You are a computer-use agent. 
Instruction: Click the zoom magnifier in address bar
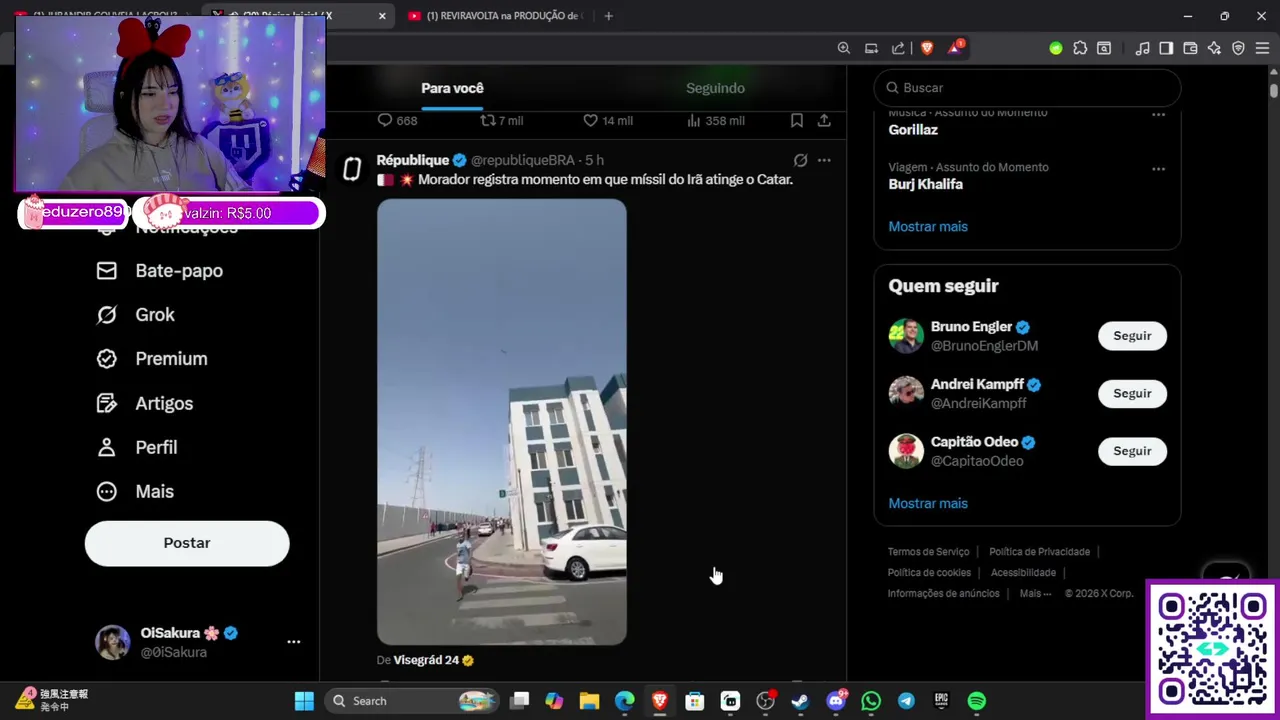[x=844, y=48]
